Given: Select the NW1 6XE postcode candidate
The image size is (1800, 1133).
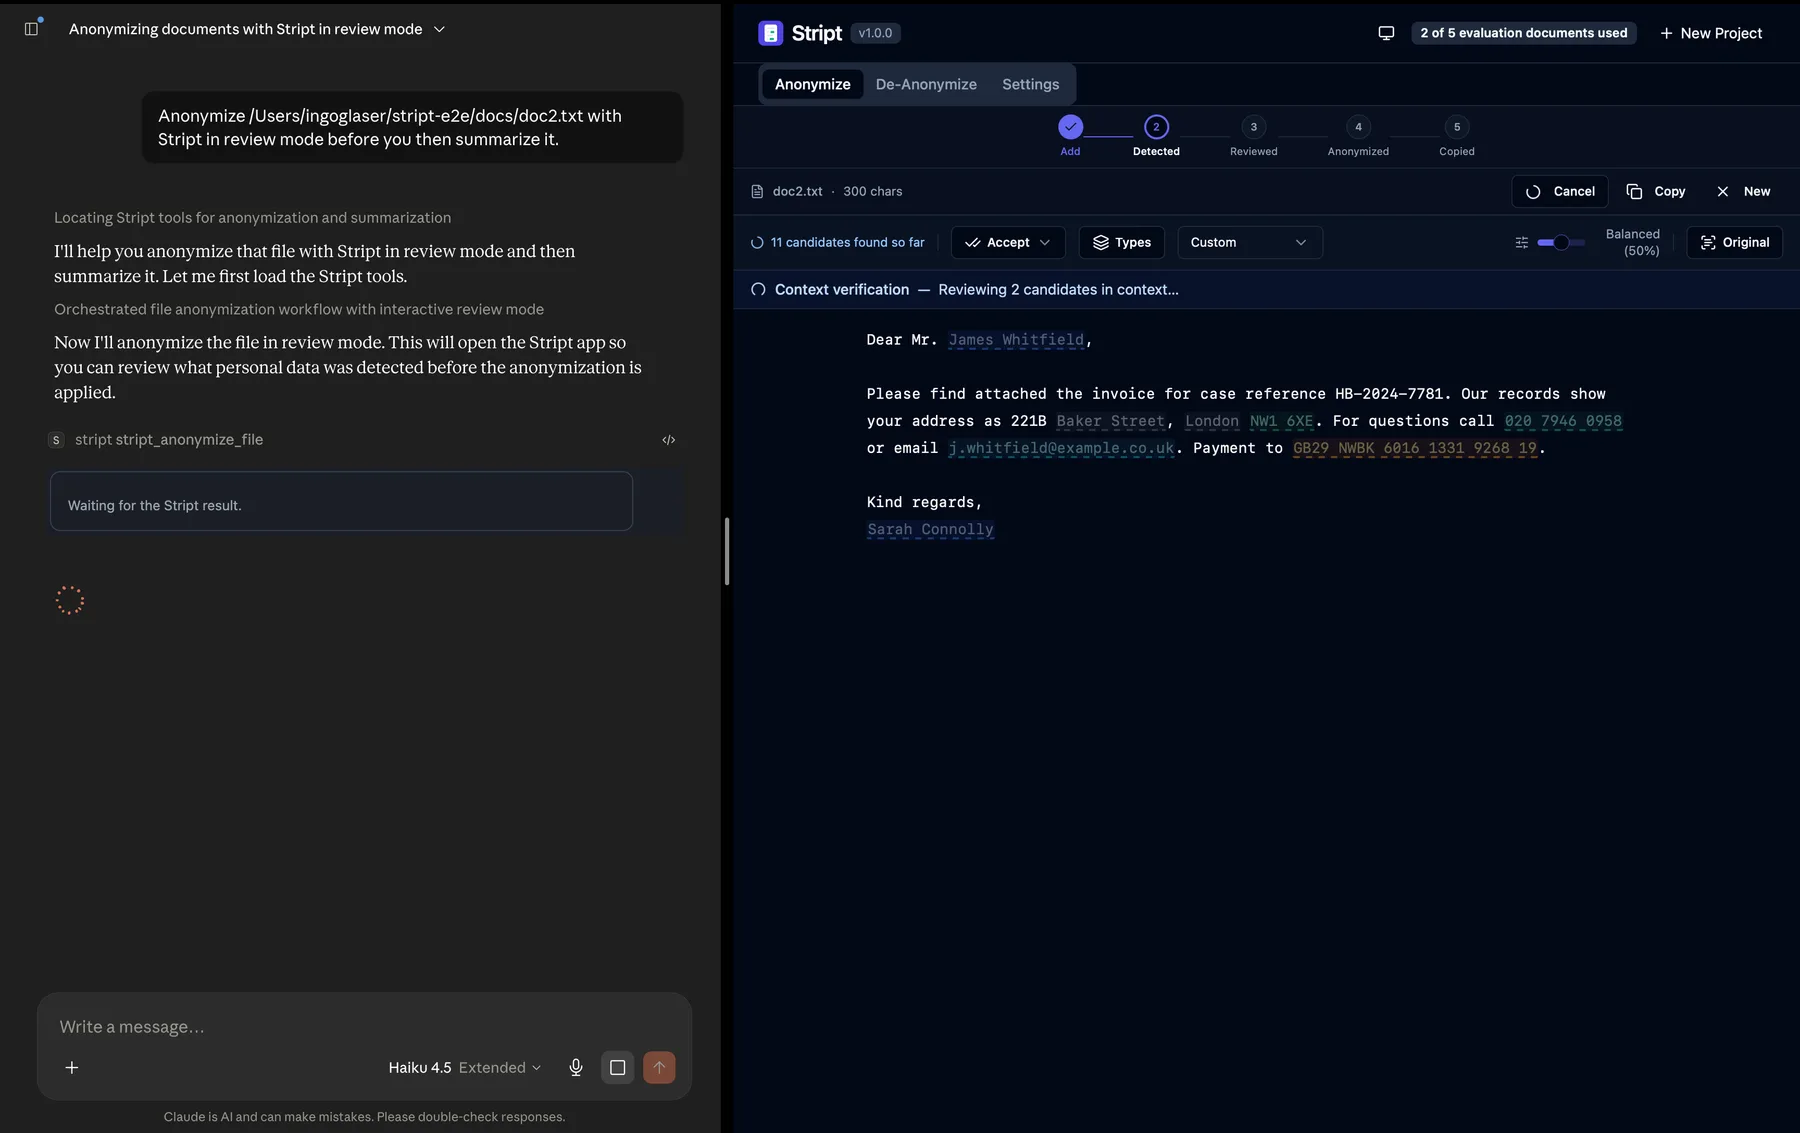Looking at the screenshot, I should [x=1281, y=421].
